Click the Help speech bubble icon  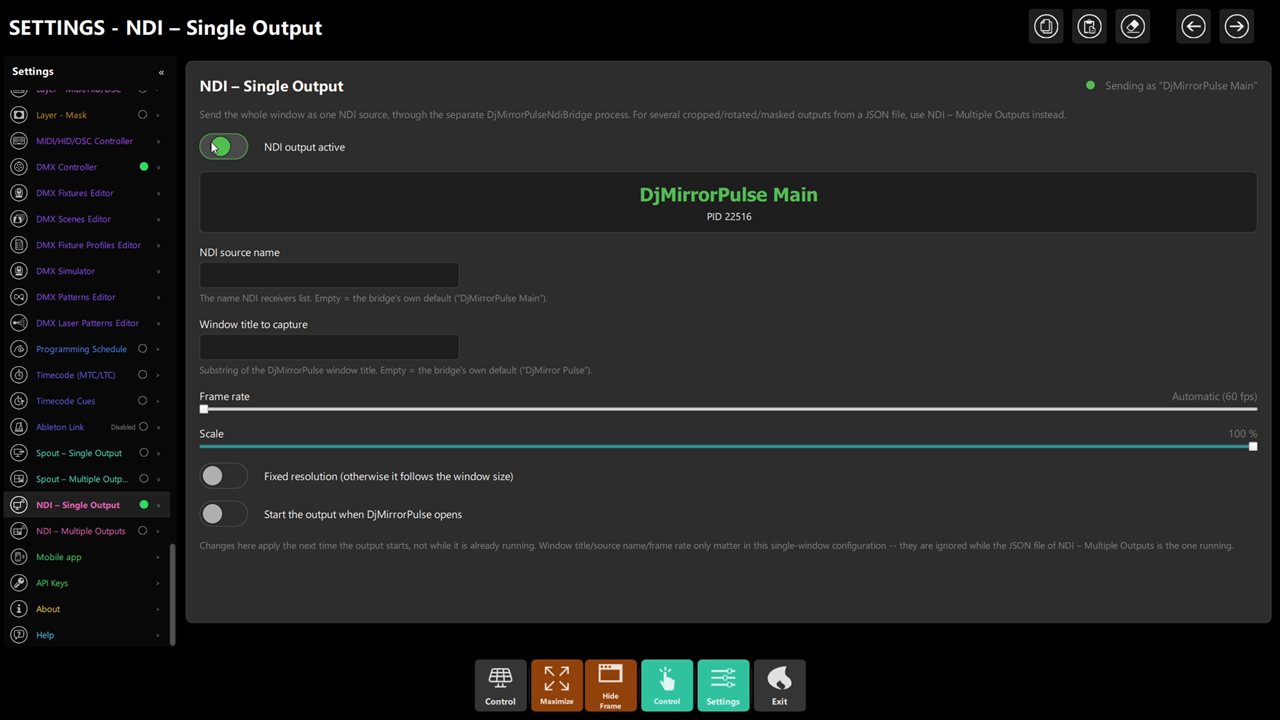[x=18, y=635]
